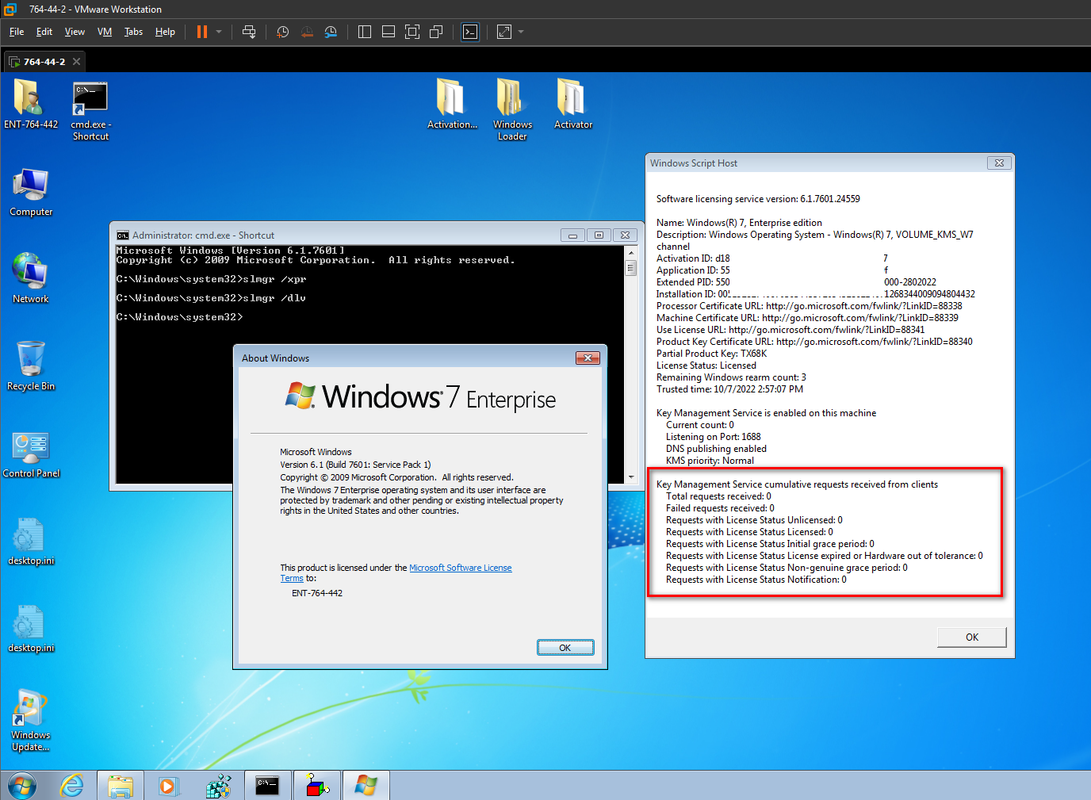Toggle the thumbnail bar view icon
The width and height of the screenshot is (1091, 800).
388,32
